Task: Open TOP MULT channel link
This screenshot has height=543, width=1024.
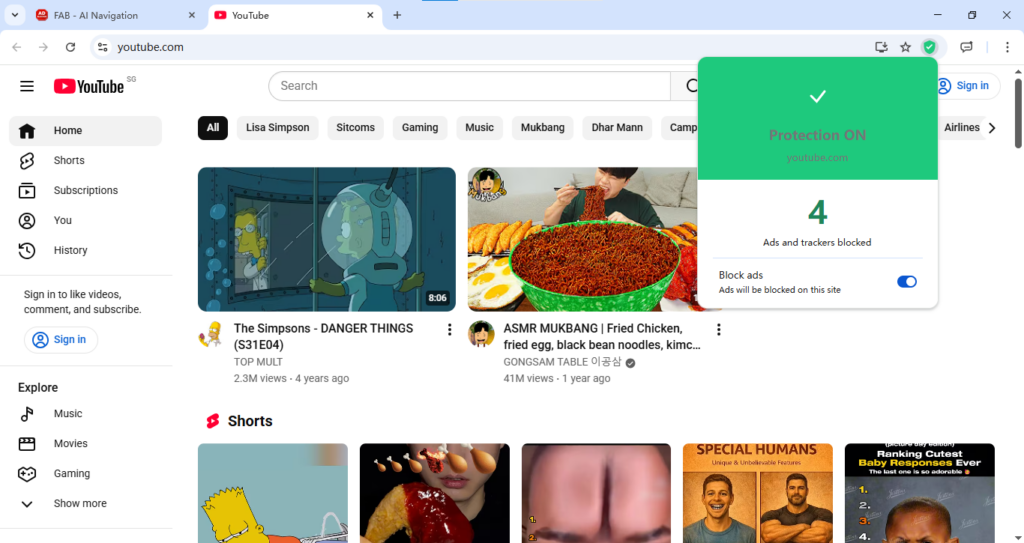Action: point(258,362)
